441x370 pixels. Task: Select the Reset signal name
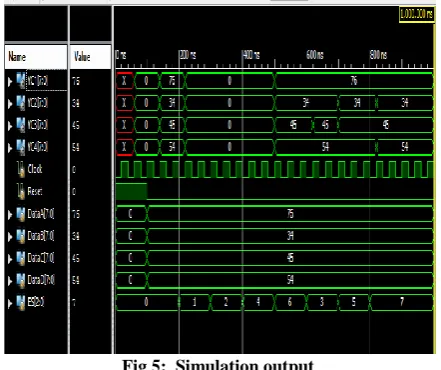click(35, 191)
